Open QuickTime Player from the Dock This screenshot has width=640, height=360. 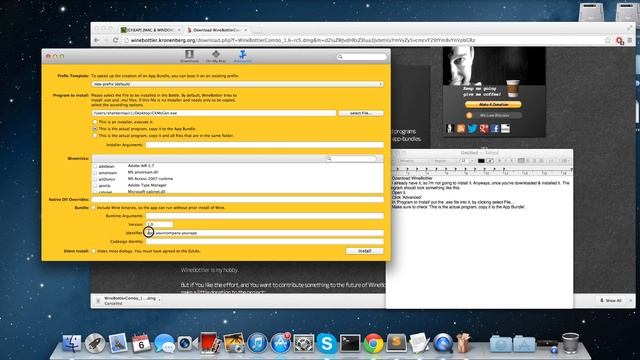[x=443, y=343]
